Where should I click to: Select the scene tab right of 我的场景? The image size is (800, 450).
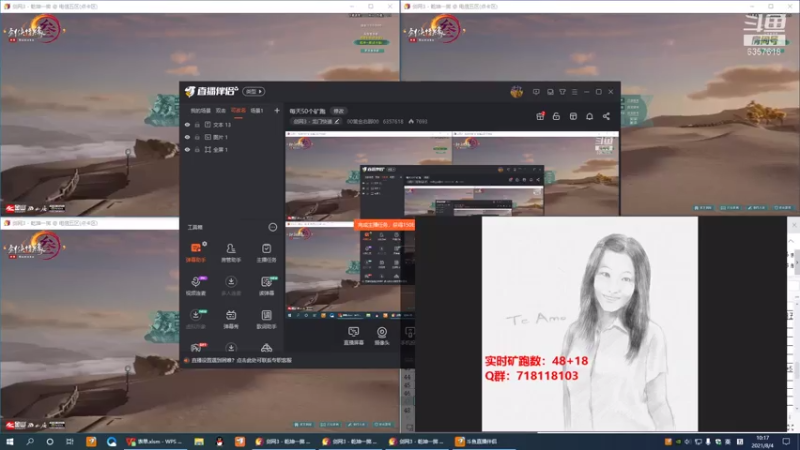coord(220,110)
